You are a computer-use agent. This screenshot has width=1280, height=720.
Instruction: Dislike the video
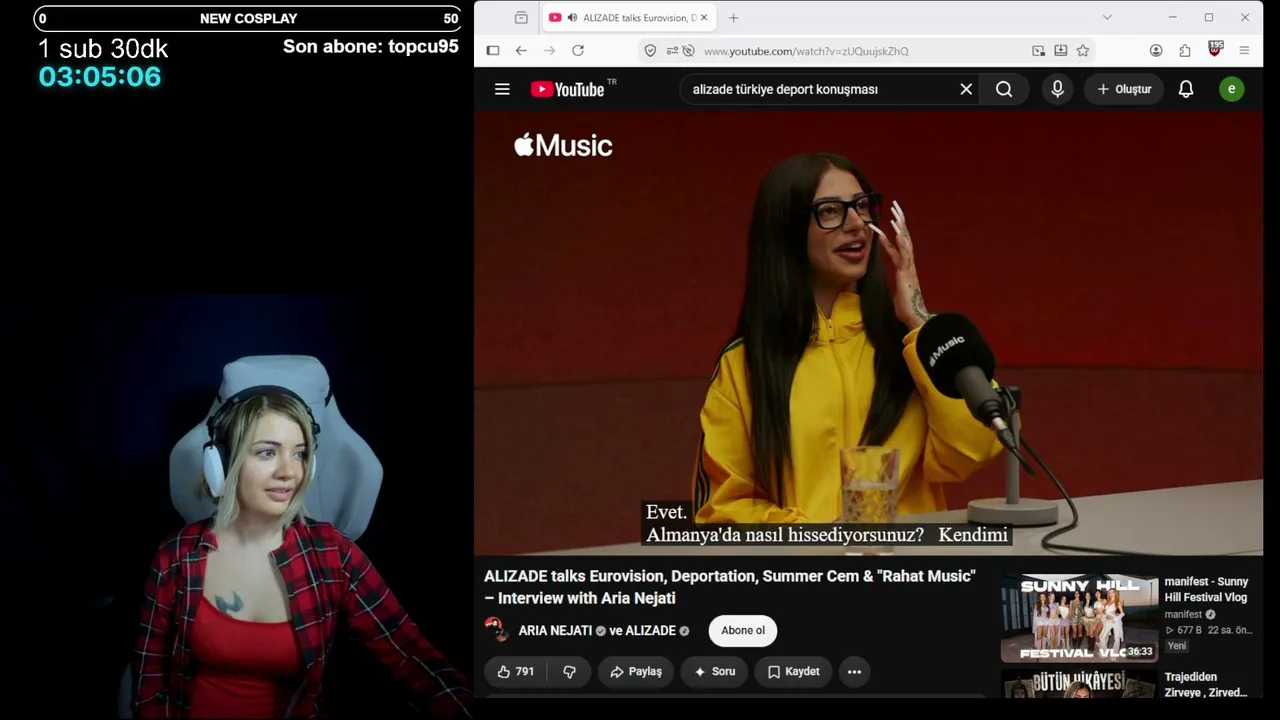(569, 672)
